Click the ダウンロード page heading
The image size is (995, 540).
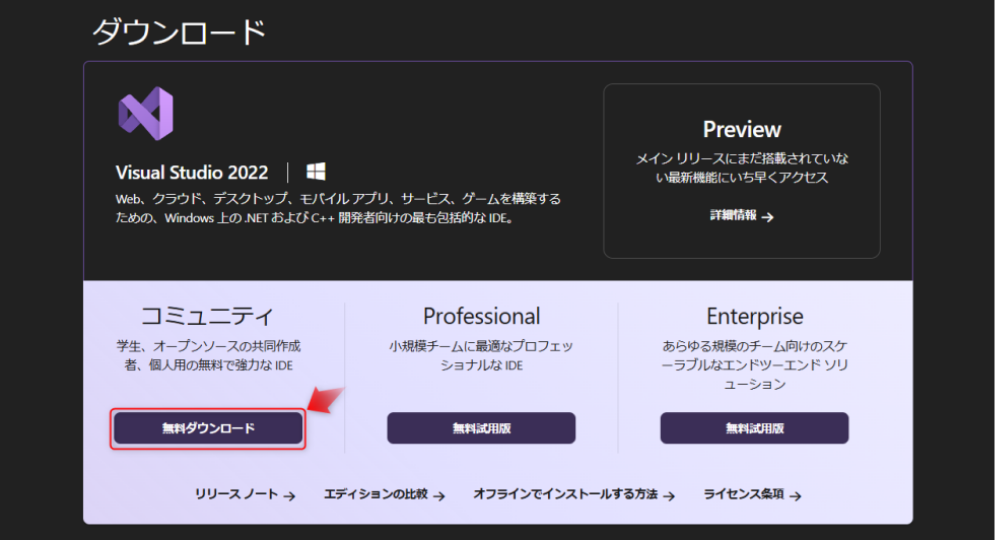click(179, 32)
